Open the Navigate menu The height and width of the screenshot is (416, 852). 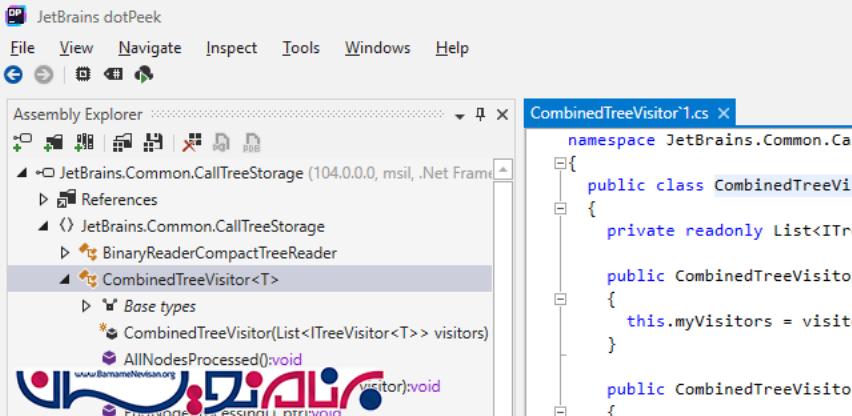[x=150, y=48]
